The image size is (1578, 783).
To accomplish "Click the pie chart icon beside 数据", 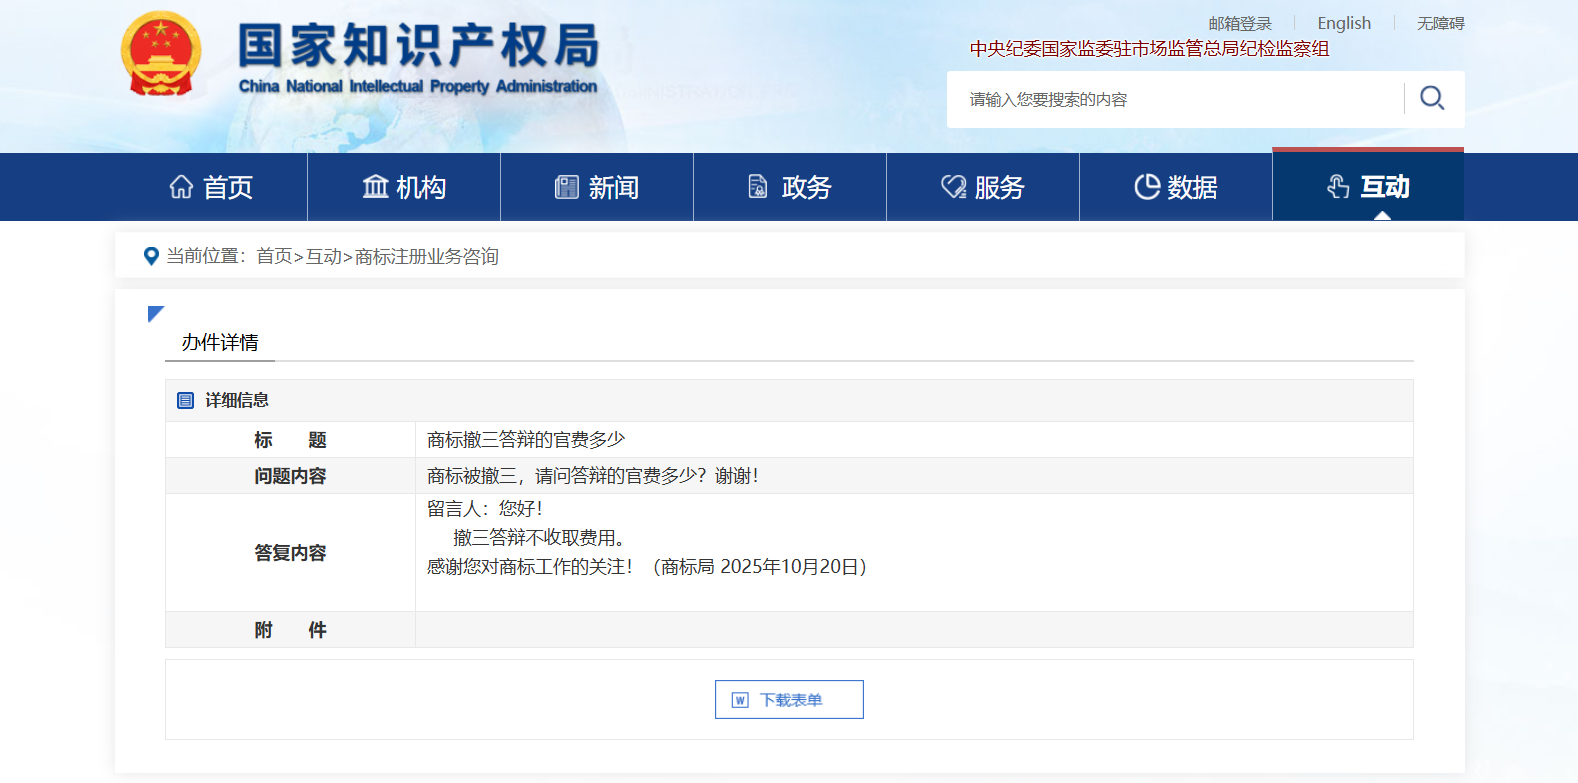I will coord(1147,187).
